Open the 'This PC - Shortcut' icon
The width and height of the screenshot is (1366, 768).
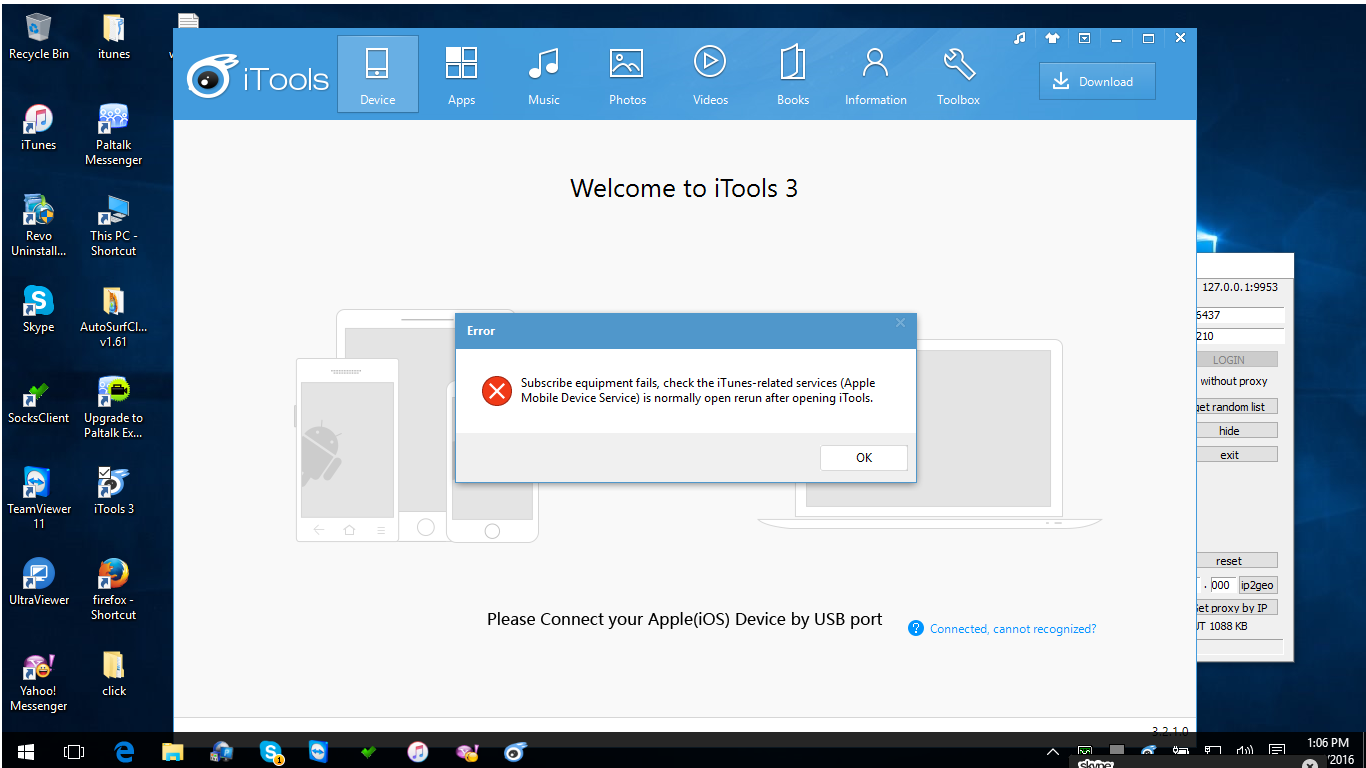pyautogui.click(x=114, y=226)
